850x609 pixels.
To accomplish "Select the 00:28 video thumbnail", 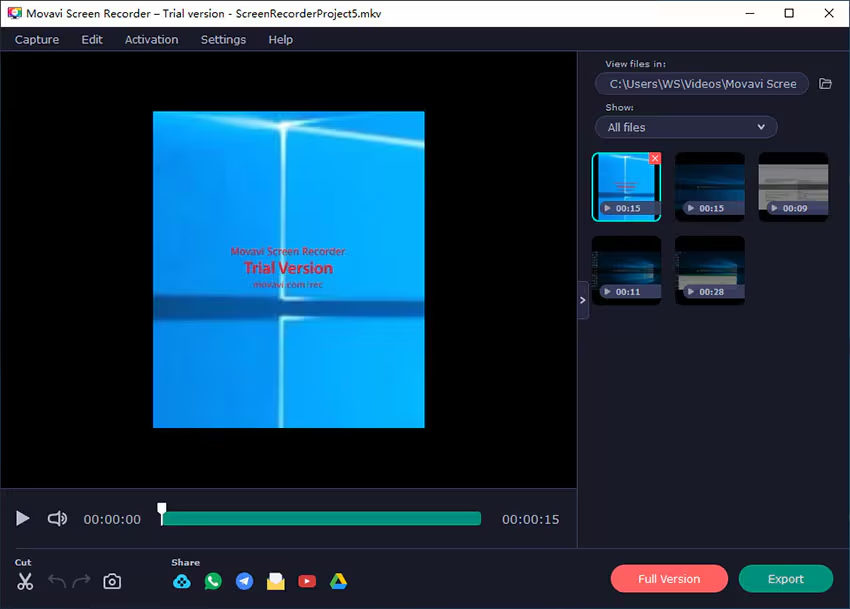I will tap(710, 268).
